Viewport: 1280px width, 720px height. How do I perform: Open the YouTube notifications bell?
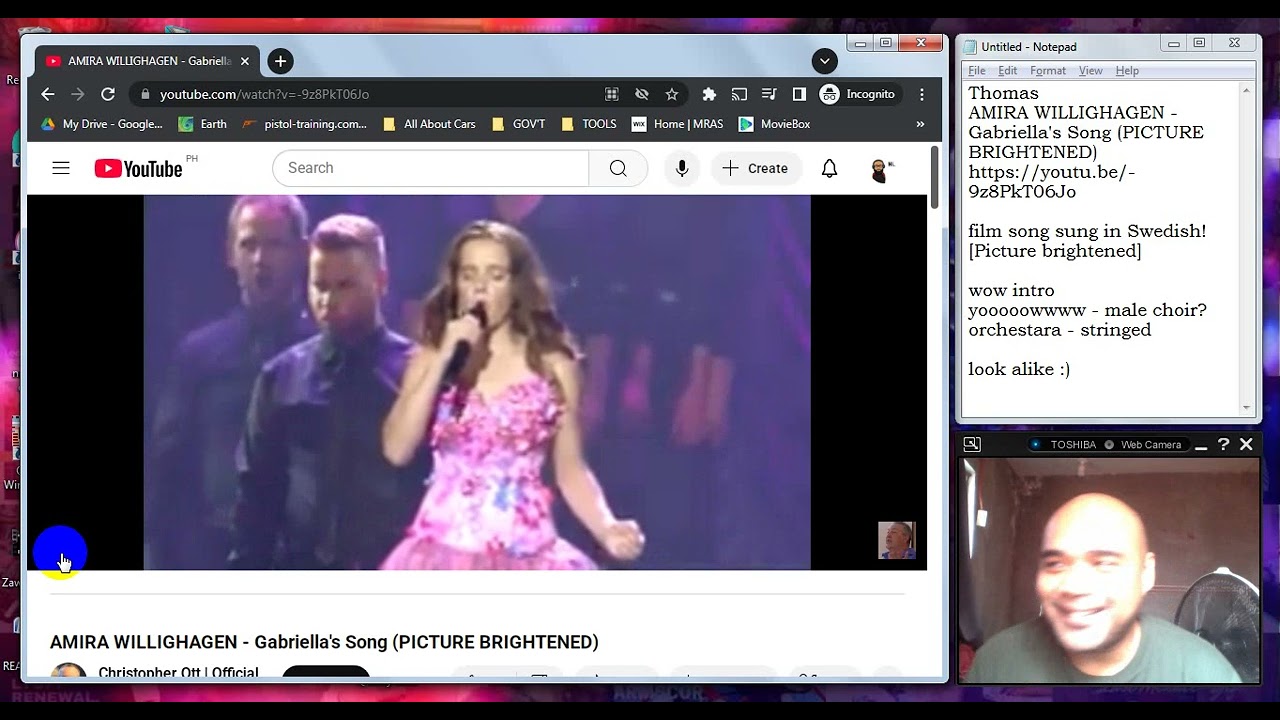pos(829,168)
